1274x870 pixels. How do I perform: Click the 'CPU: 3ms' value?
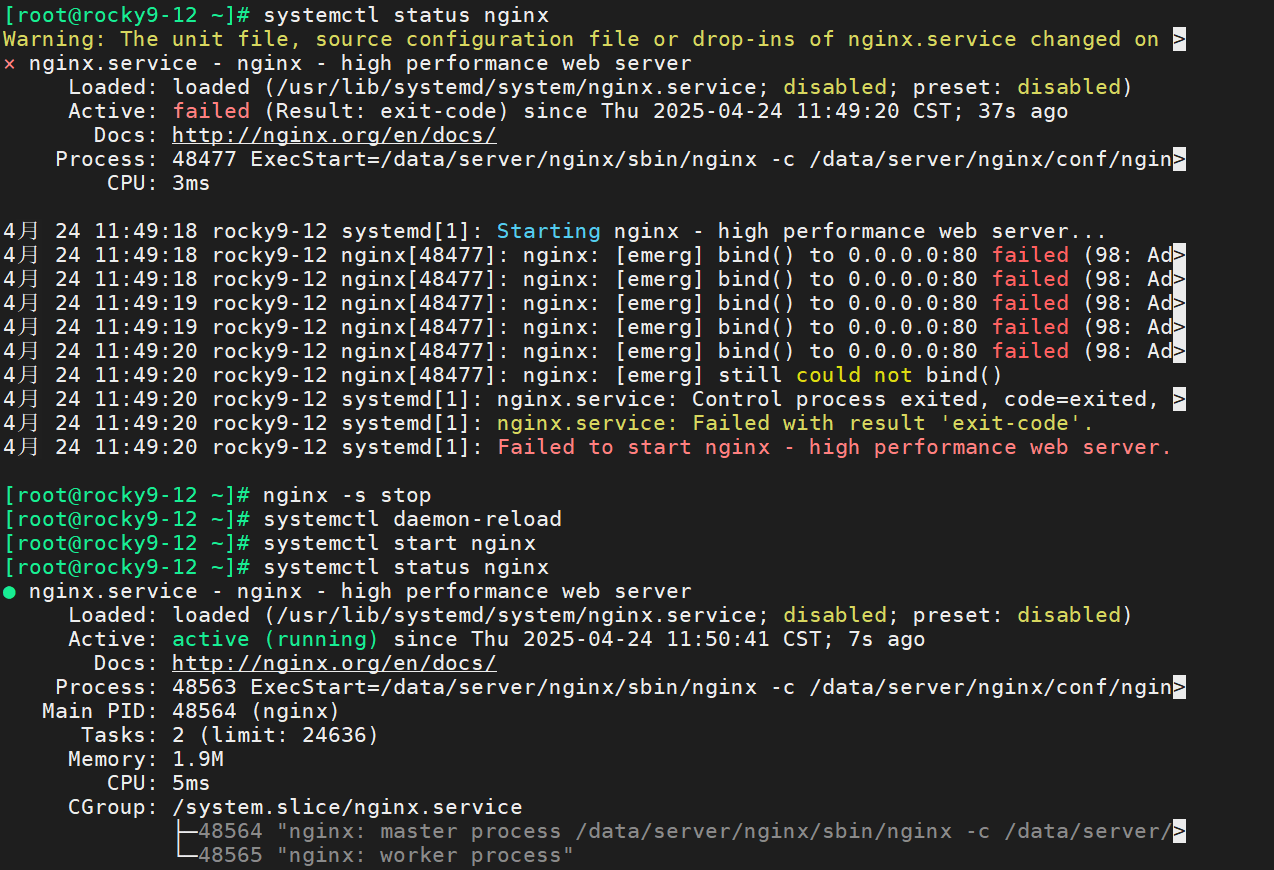coord(191,183)
